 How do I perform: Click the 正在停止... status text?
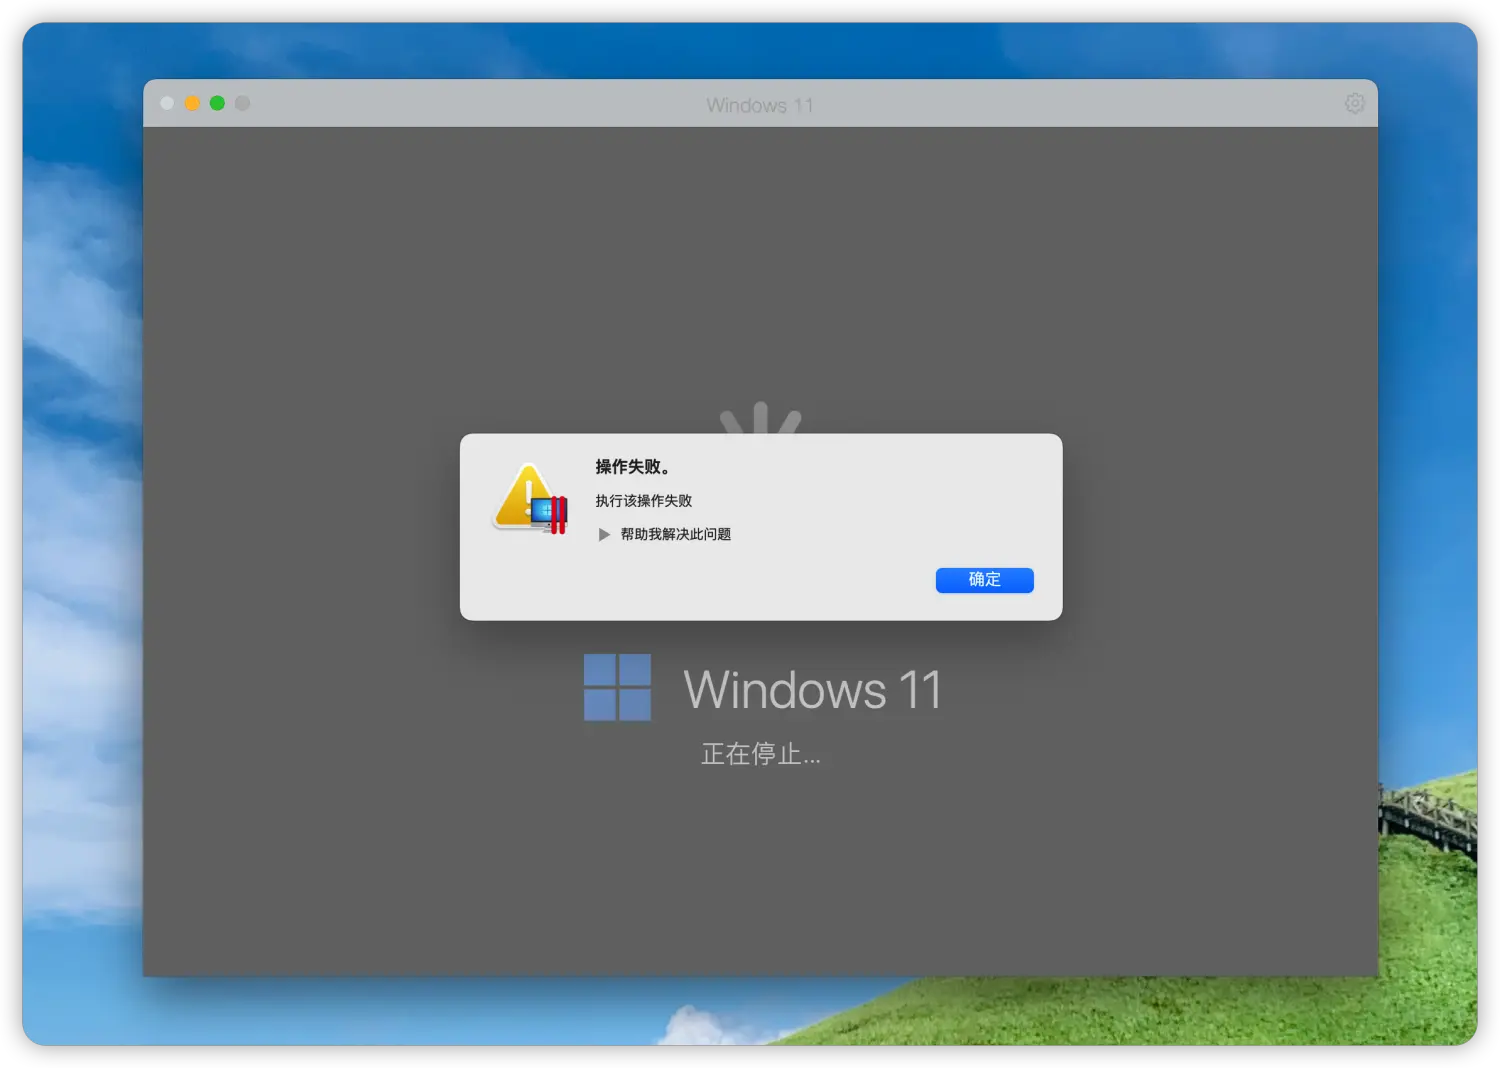point(761,754)
